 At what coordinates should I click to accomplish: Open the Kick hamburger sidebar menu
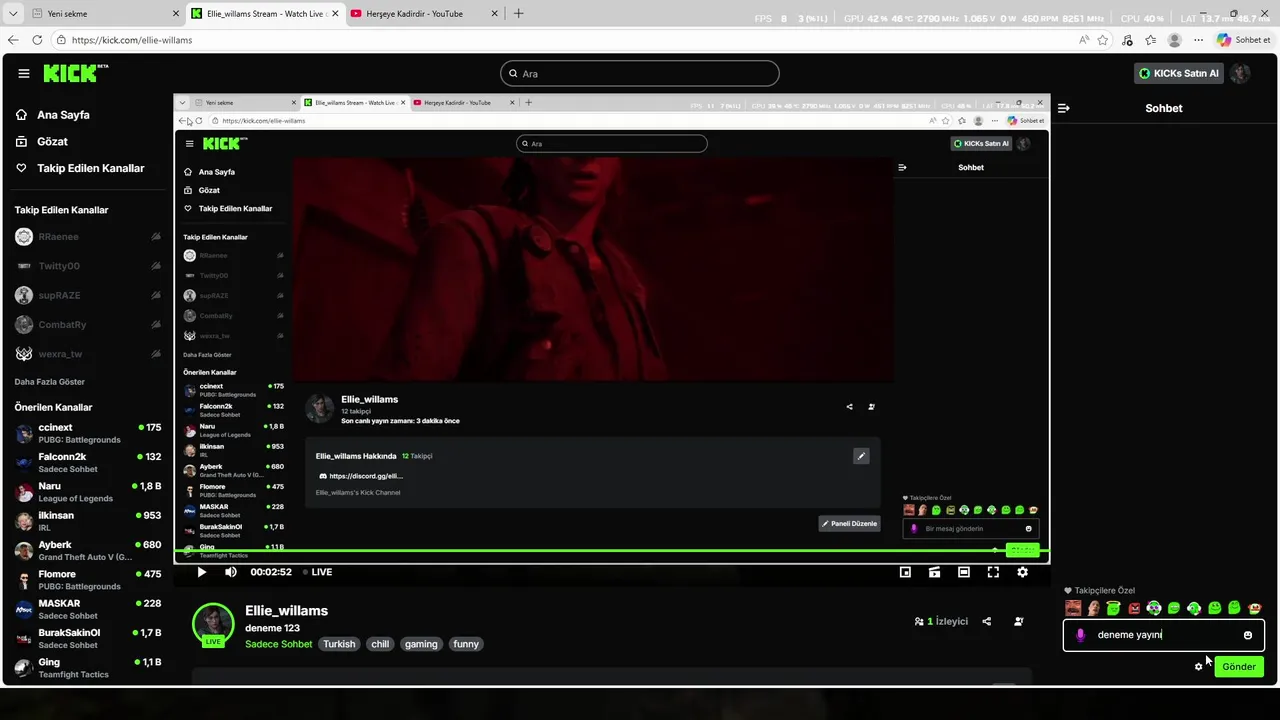click(x=24, y=74)
